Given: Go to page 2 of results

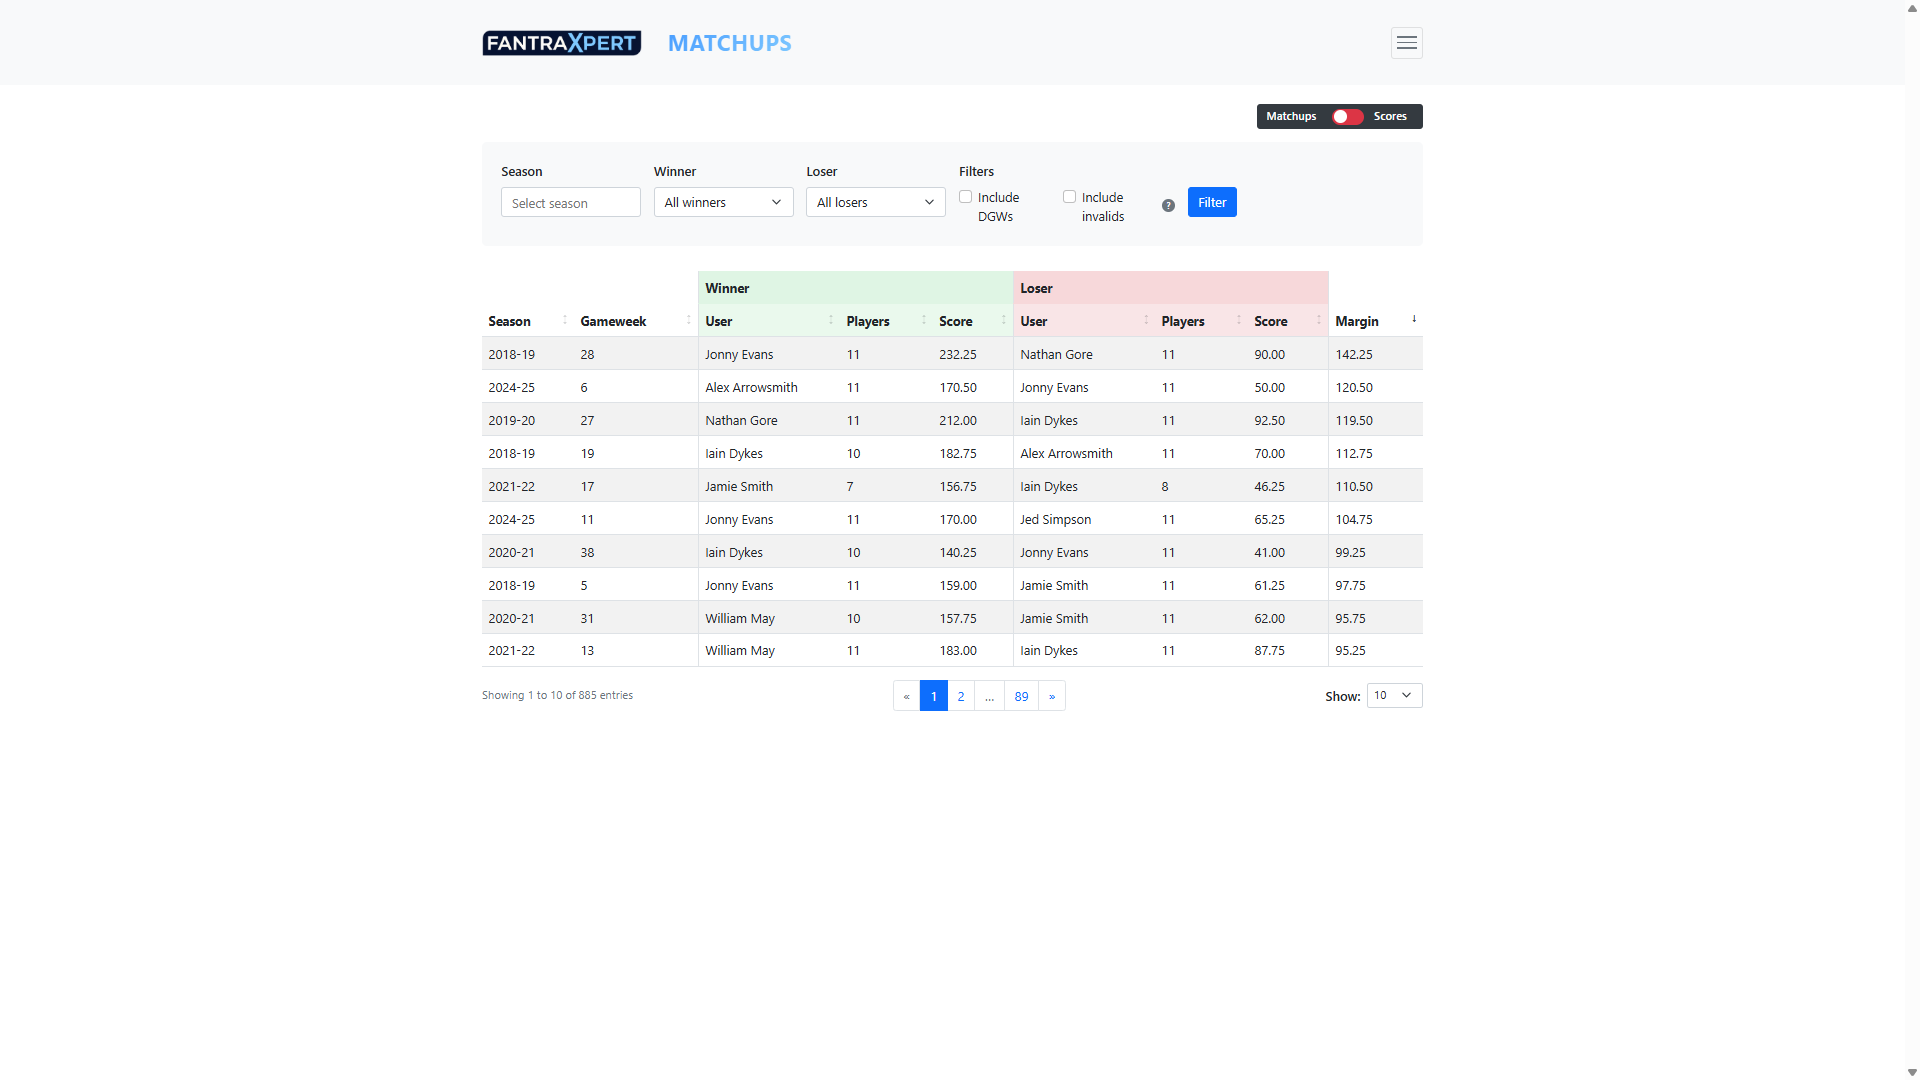Looking at the screenshot, I should 961,696.
